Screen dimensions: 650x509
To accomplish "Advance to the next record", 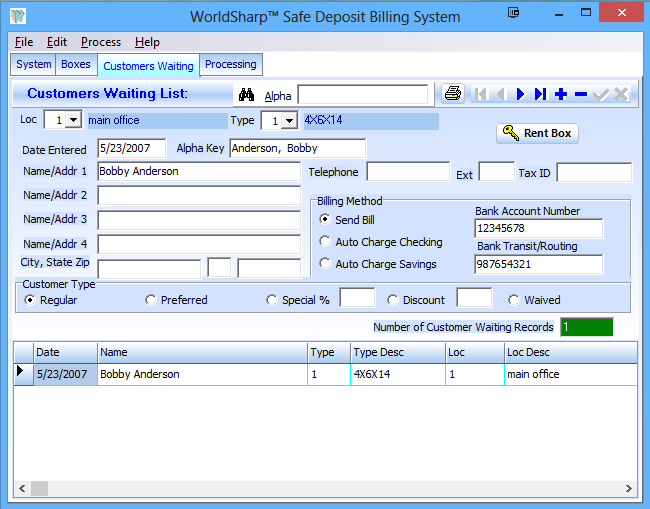I will (521, 94).
